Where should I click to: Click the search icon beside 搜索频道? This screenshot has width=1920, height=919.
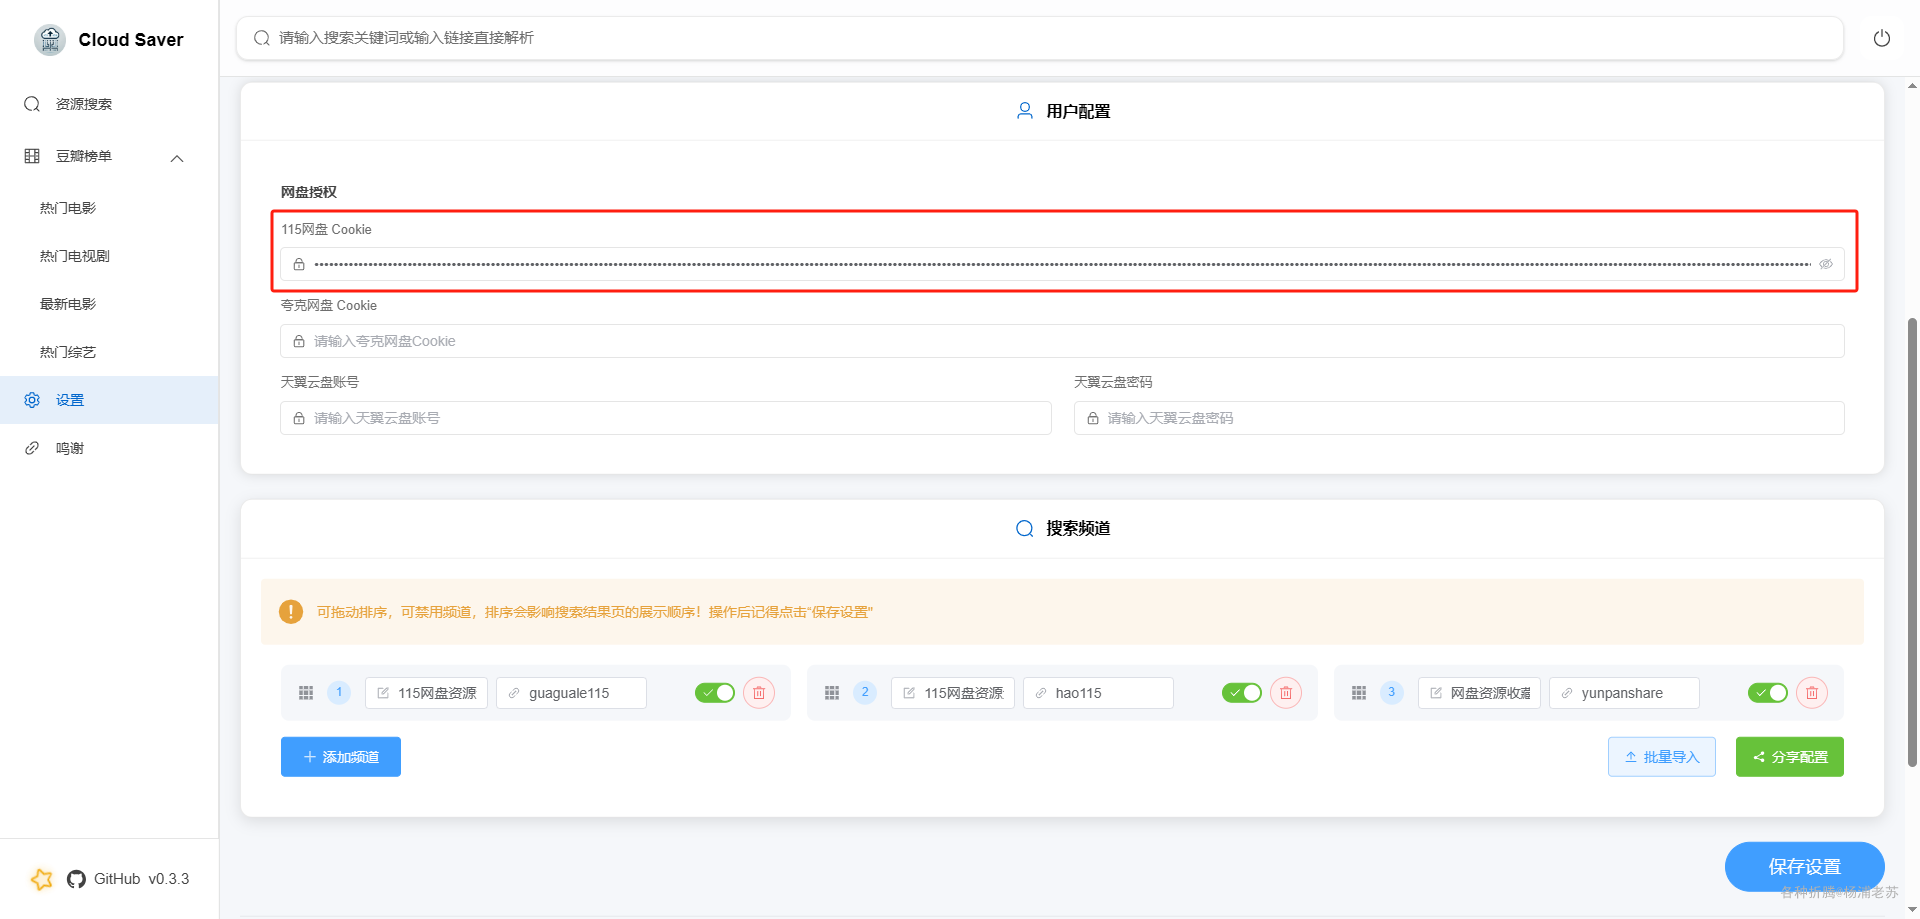click(x=1025, y=528)
